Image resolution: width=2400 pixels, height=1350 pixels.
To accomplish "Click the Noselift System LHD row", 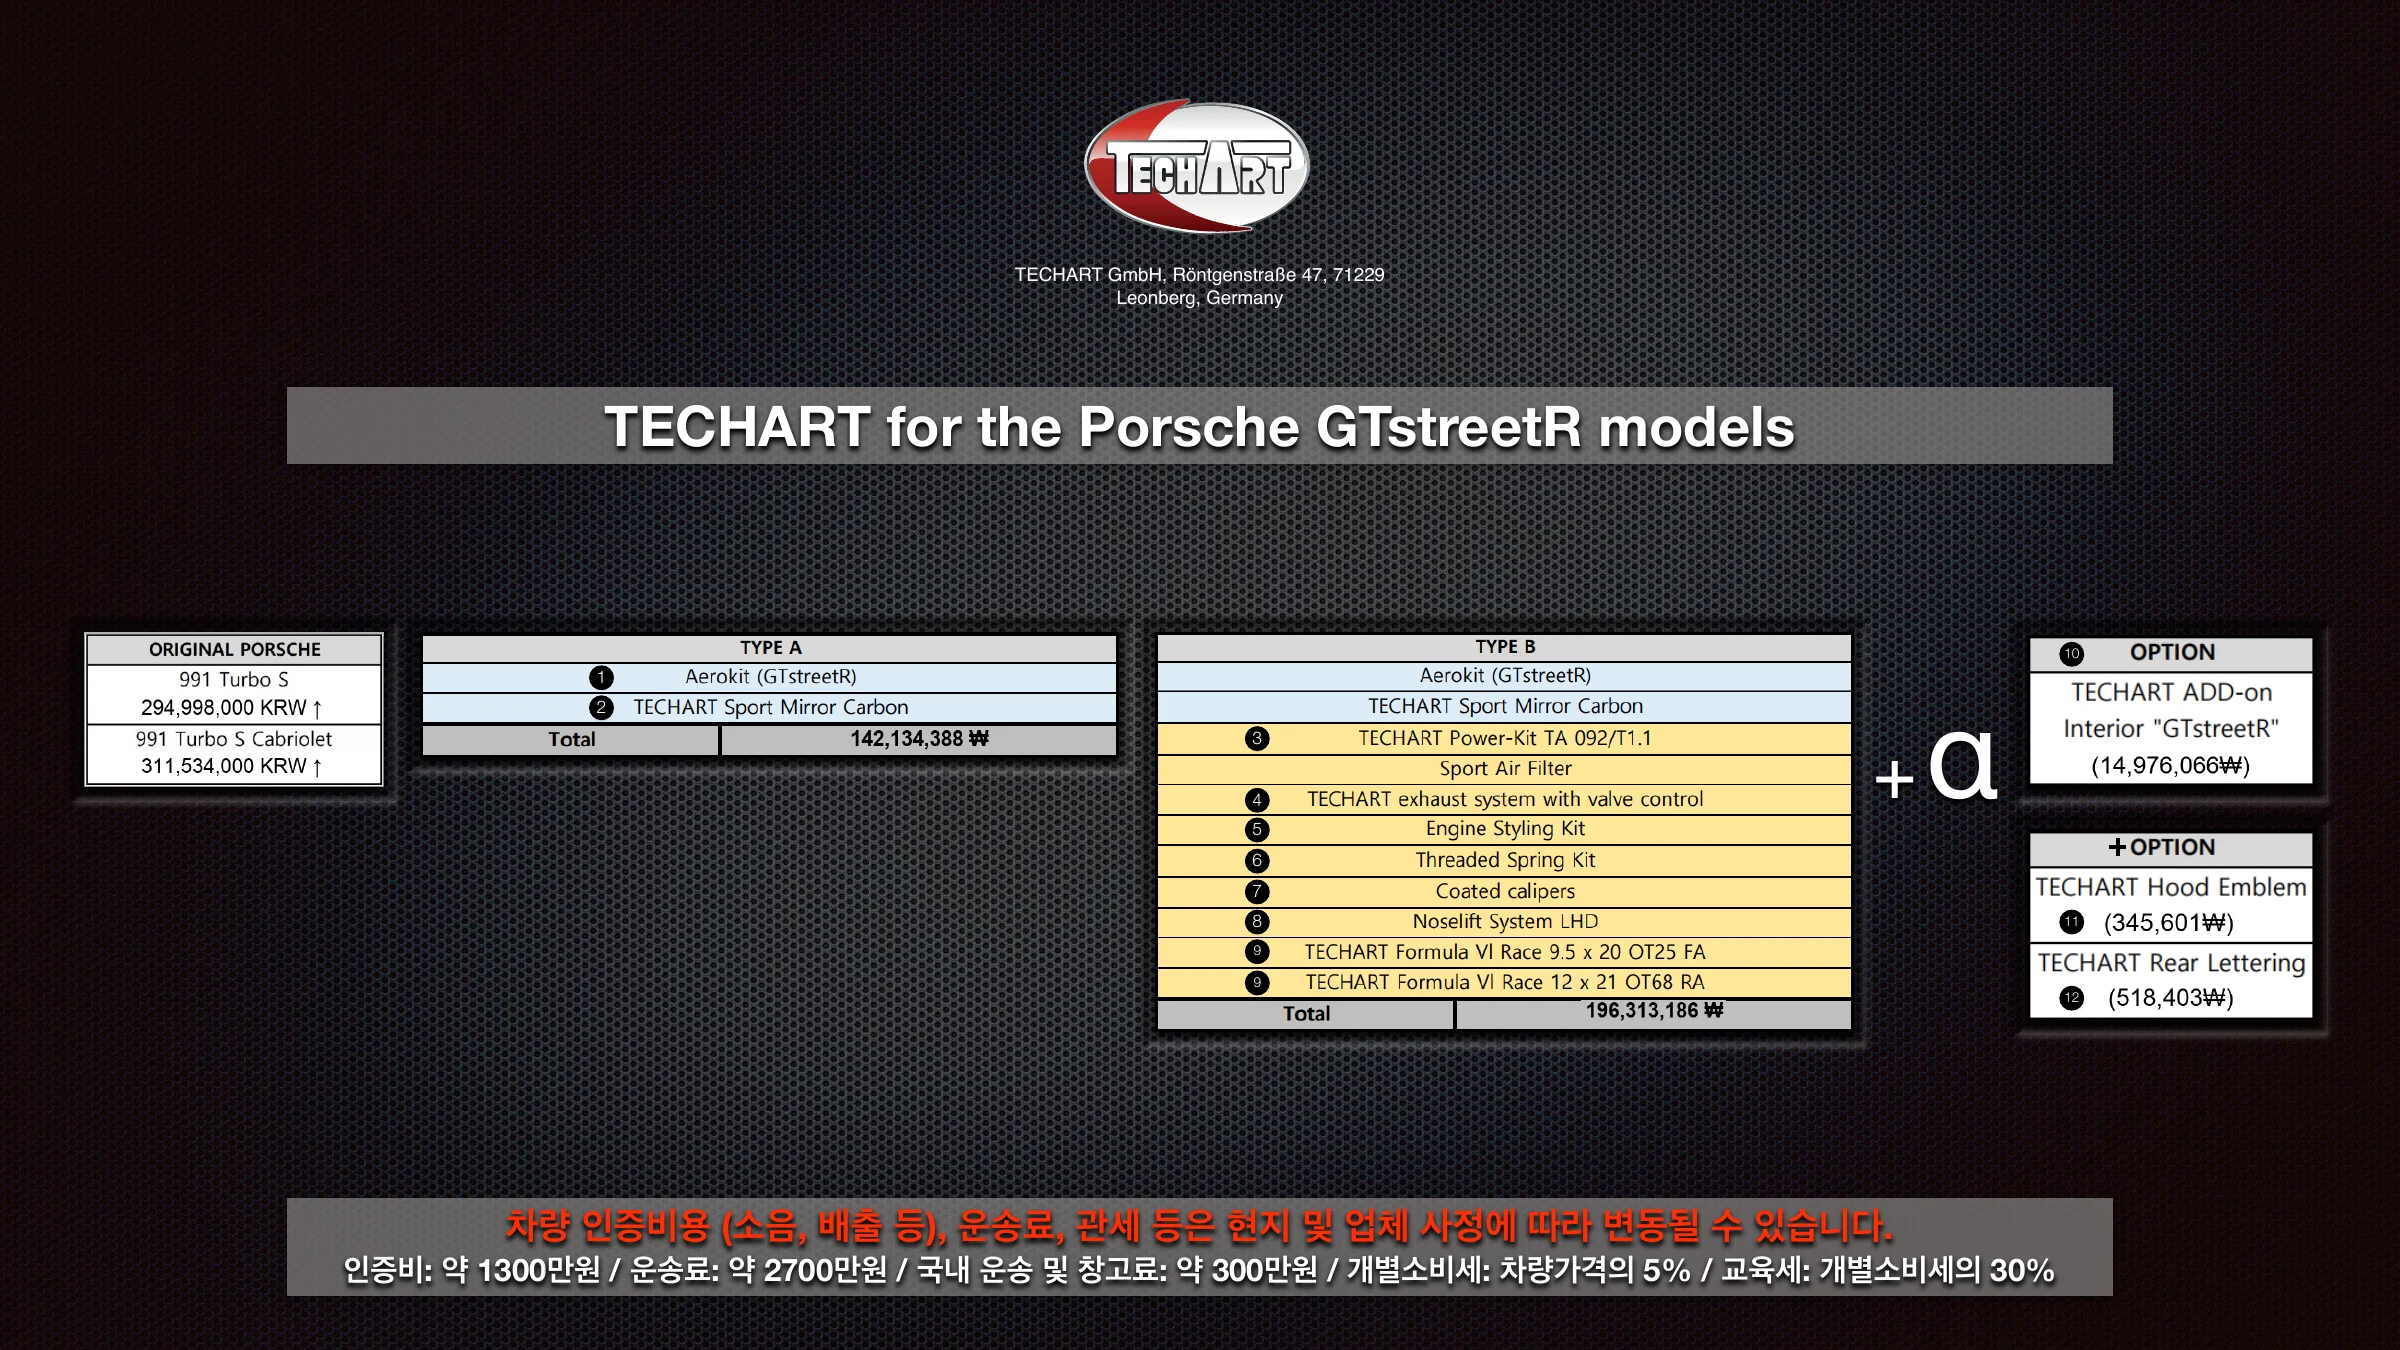I will coord(1505,922).
